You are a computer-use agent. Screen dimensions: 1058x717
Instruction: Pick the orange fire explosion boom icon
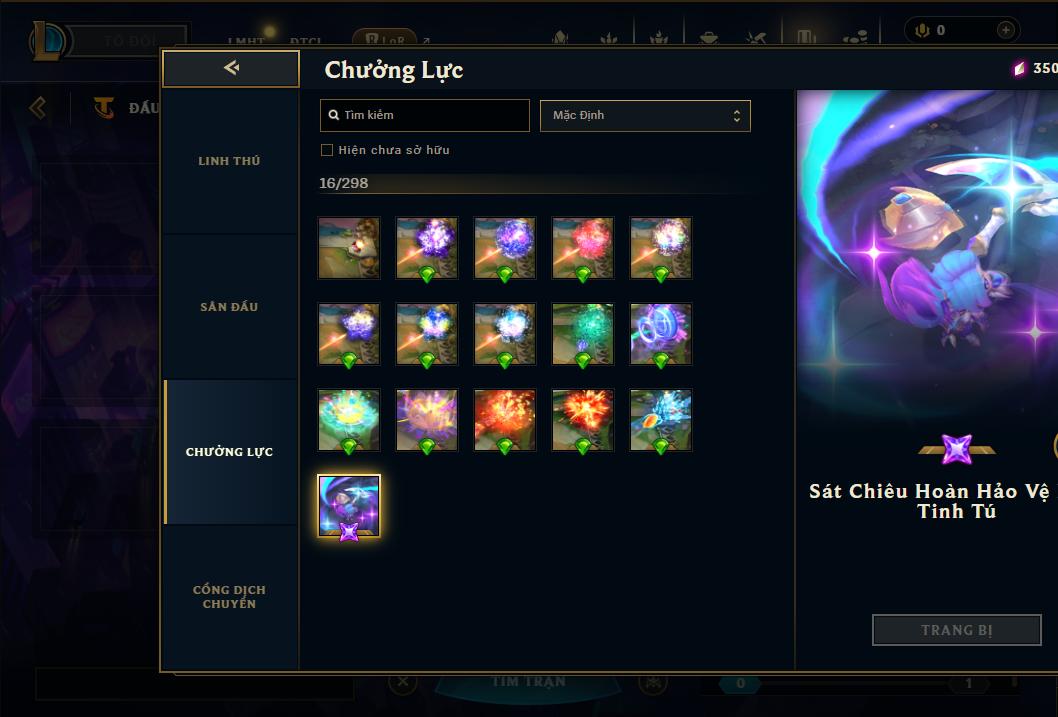tap(583, 420)
